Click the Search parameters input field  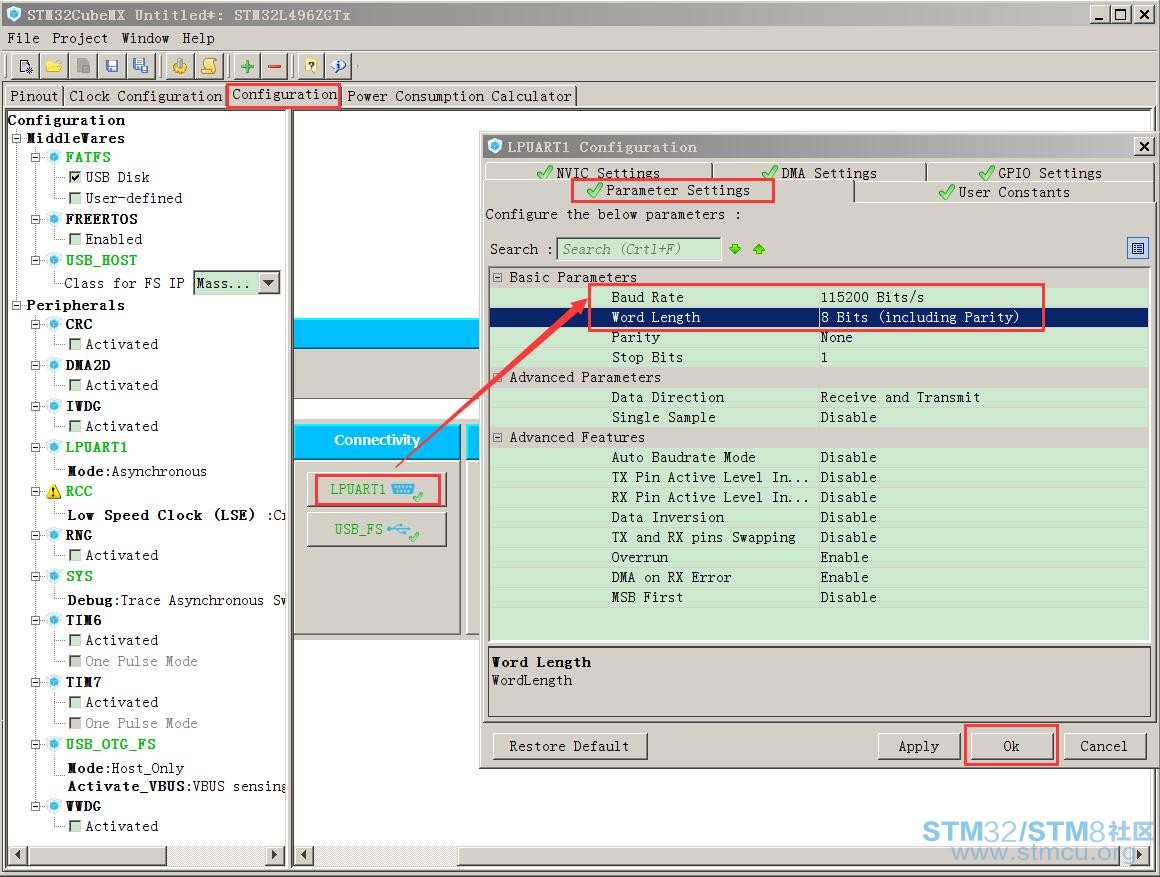pyautogui.click(x=638, y=249)
